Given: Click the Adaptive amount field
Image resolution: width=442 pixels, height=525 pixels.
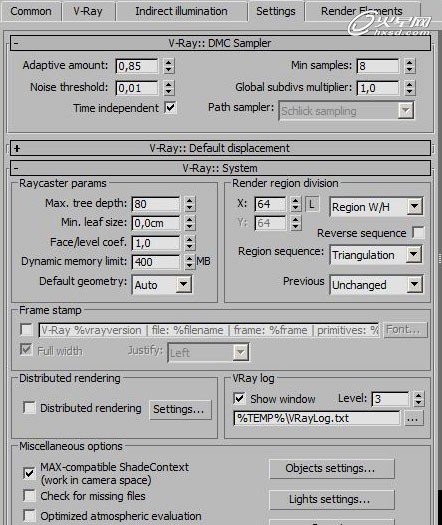Looking at the screenshot, I should point(137,66).
